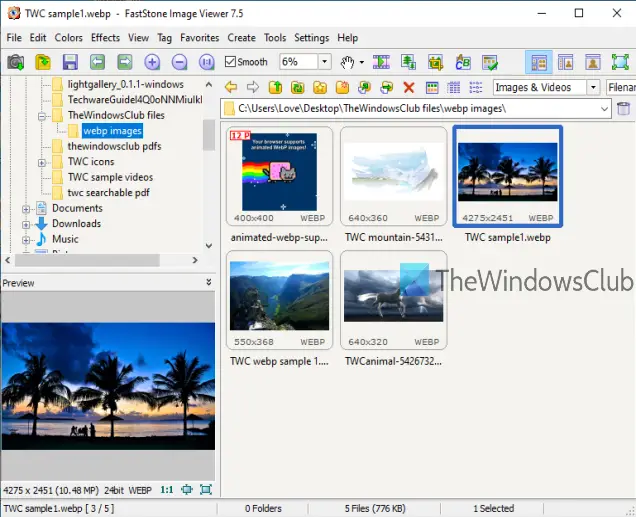Open the Colors menu
636x517 pixels.
click(68, 38)
